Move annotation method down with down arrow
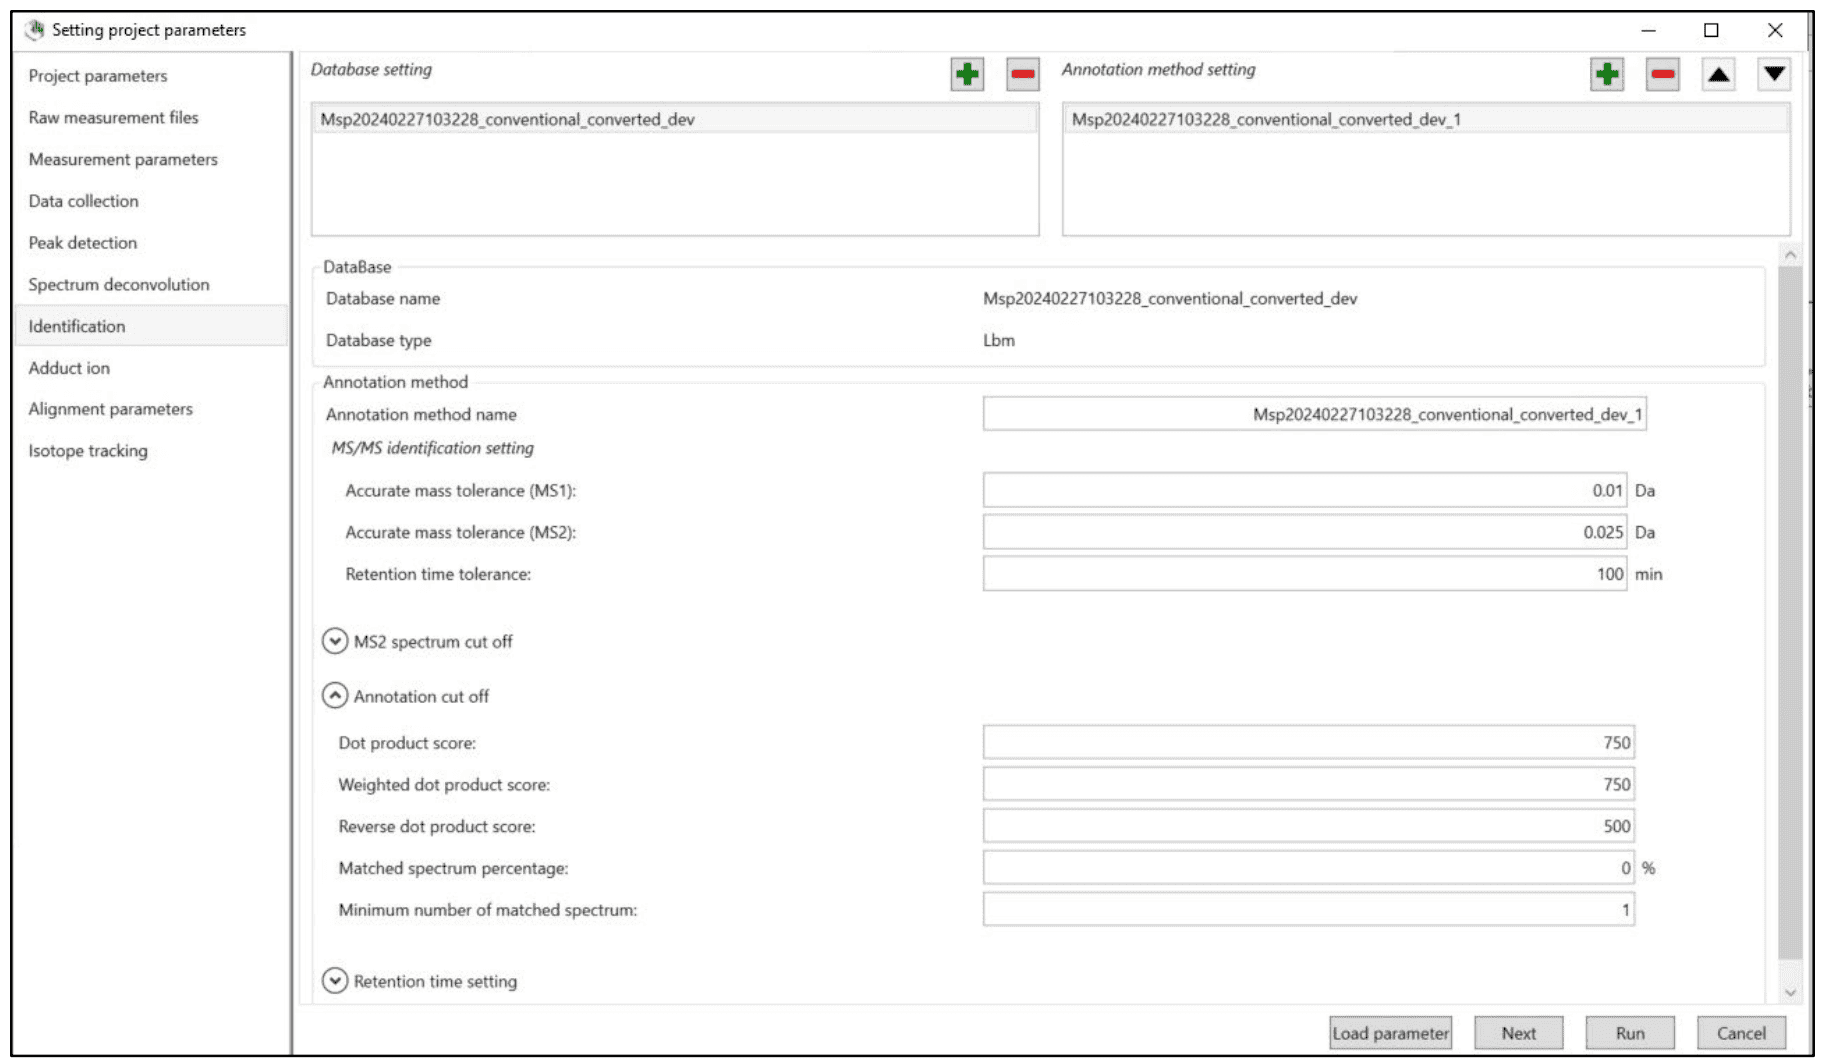 click(1774, 74)
